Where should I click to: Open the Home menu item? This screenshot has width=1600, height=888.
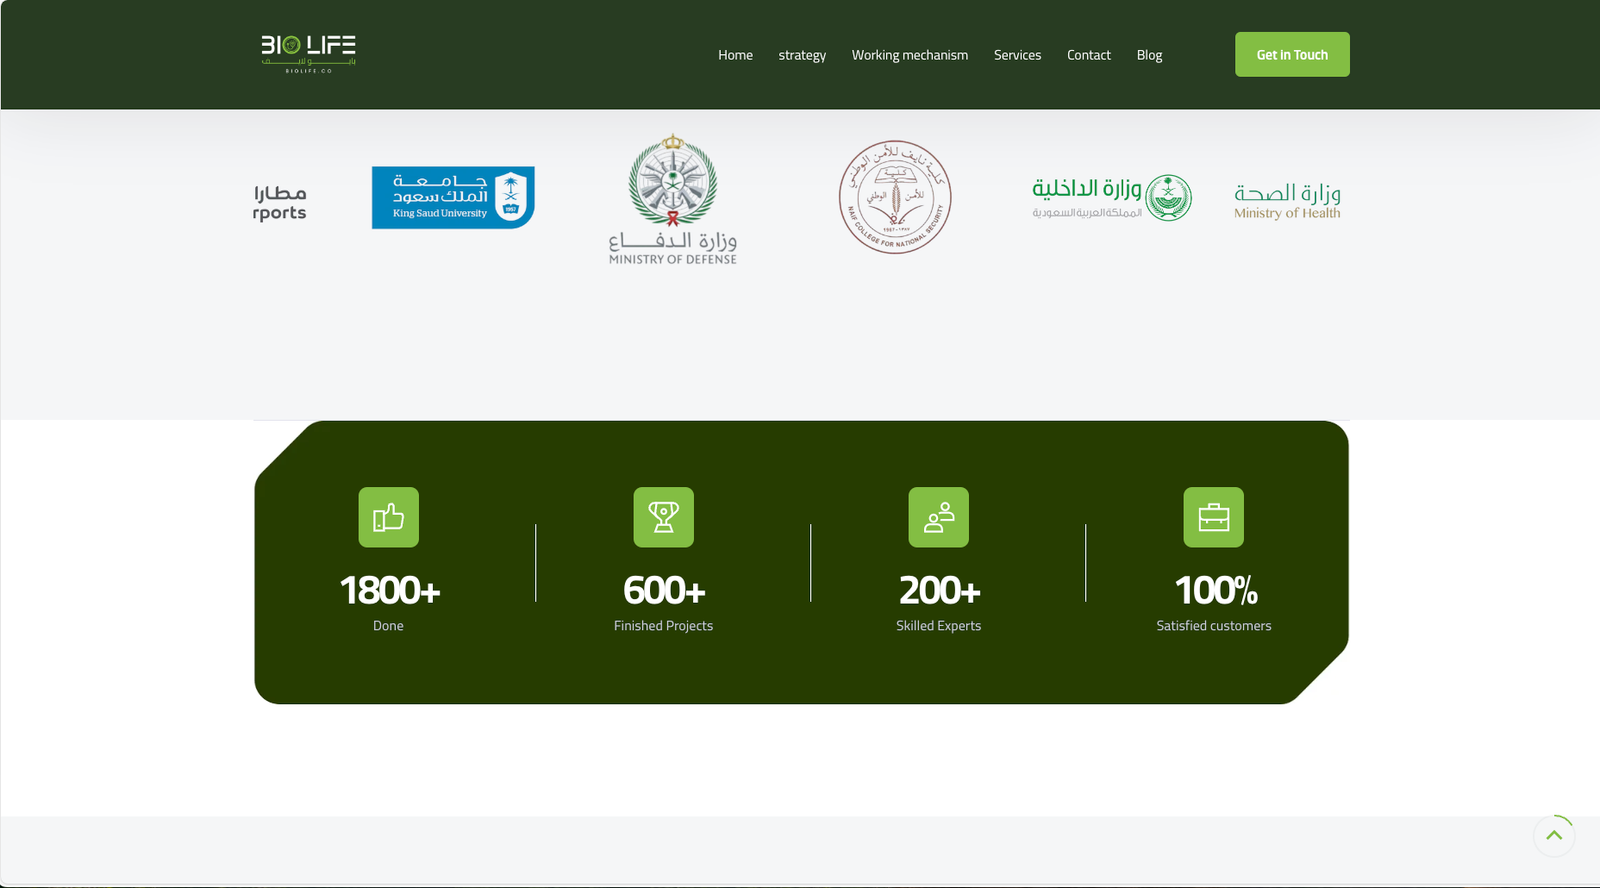(x=735, y=55)
